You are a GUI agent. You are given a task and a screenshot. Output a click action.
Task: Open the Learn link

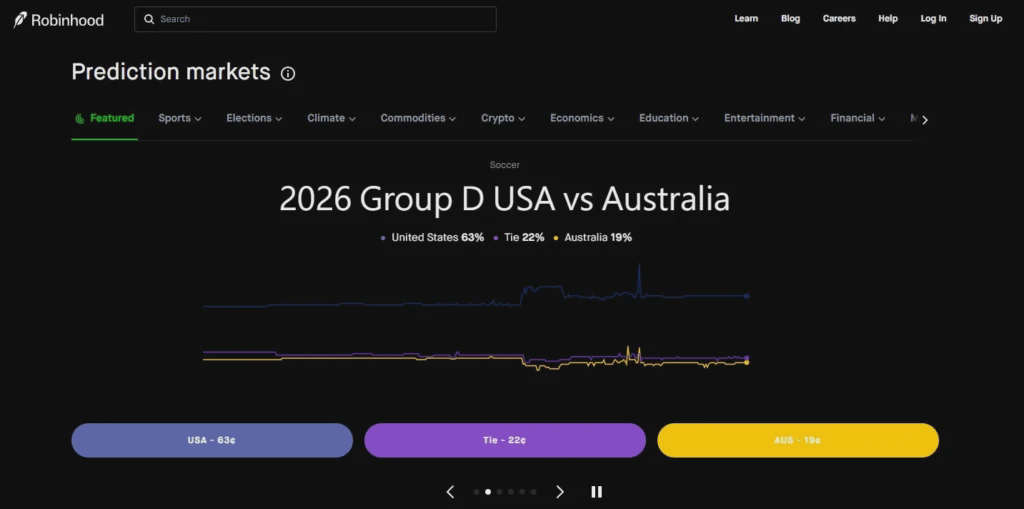pos(746,19)
